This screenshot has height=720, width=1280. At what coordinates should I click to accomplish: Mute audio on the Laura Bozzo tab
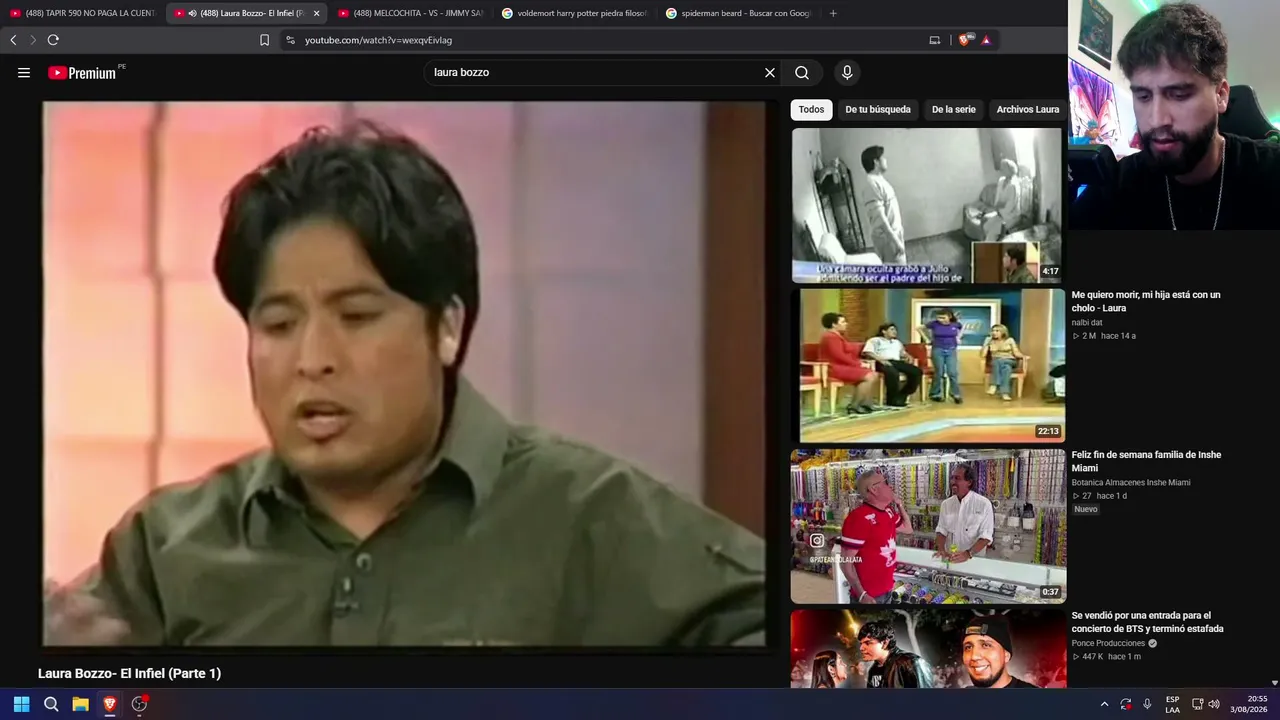(x=192, y=13)
